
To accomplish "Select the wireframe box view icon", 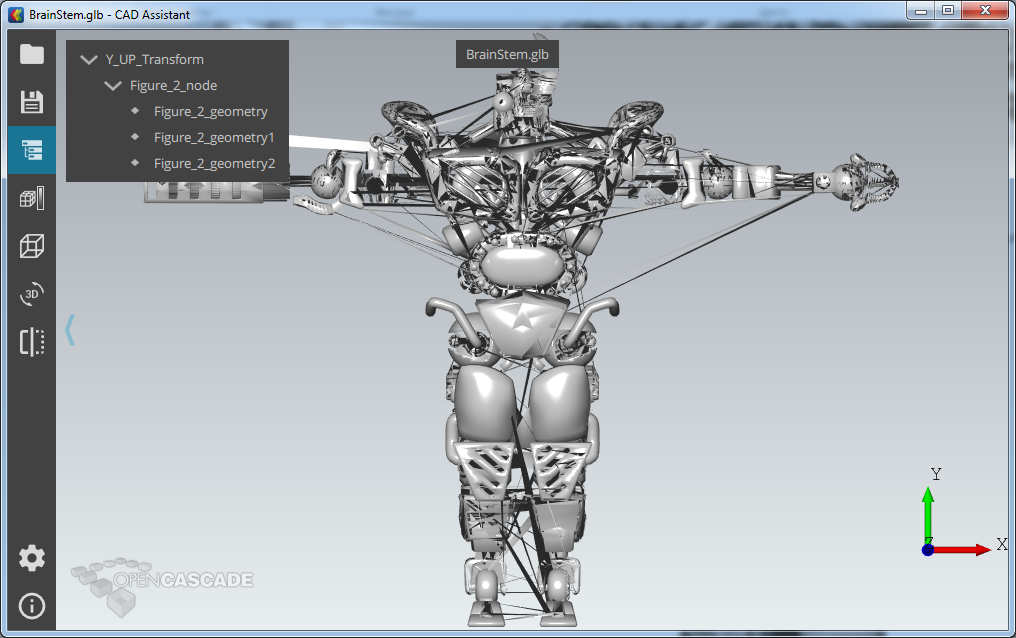I will 32,246.
